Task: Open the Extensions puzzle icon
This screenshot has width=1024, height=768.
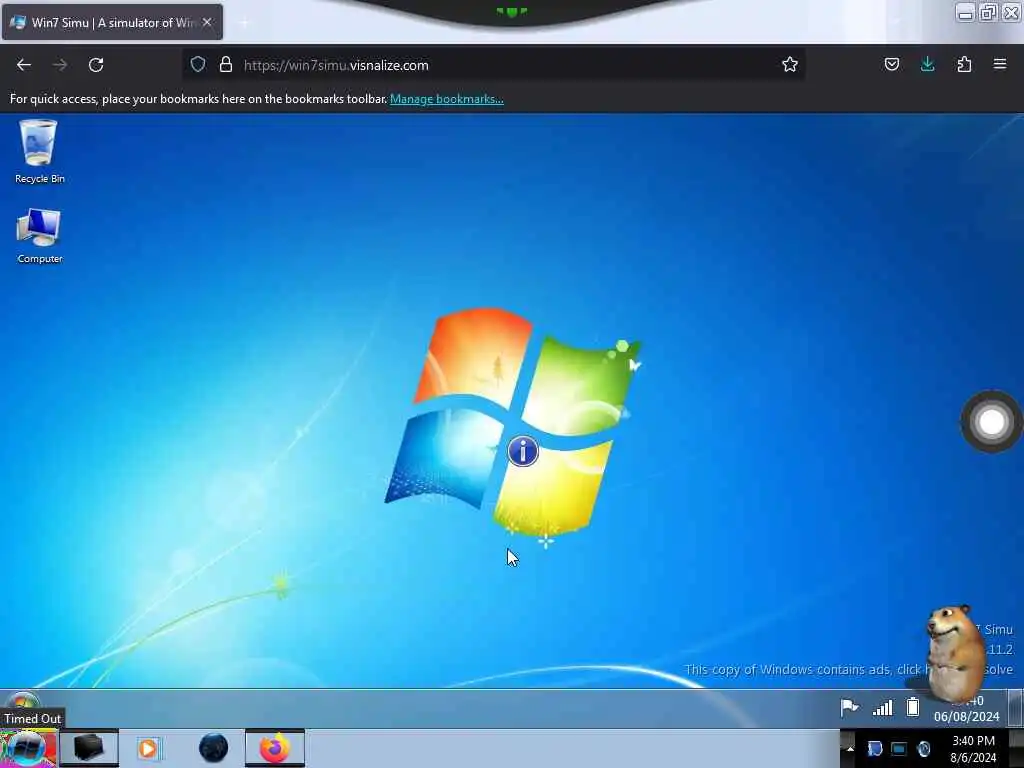Action: pyautogui.click(x=964, y=65)
